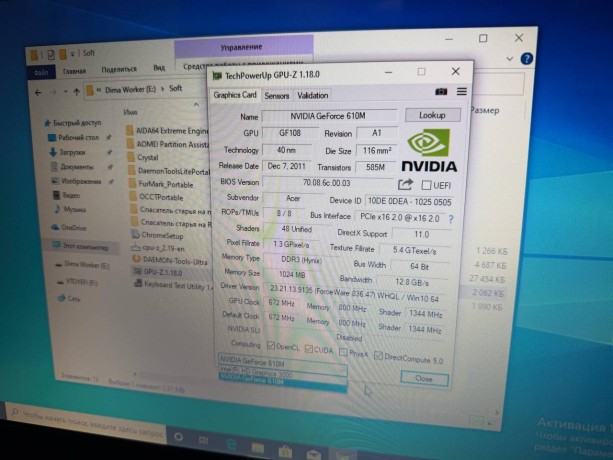This screenshot has height=460, width=613.
Task: Switch to the Sensors tab
Action: [277, 96]
